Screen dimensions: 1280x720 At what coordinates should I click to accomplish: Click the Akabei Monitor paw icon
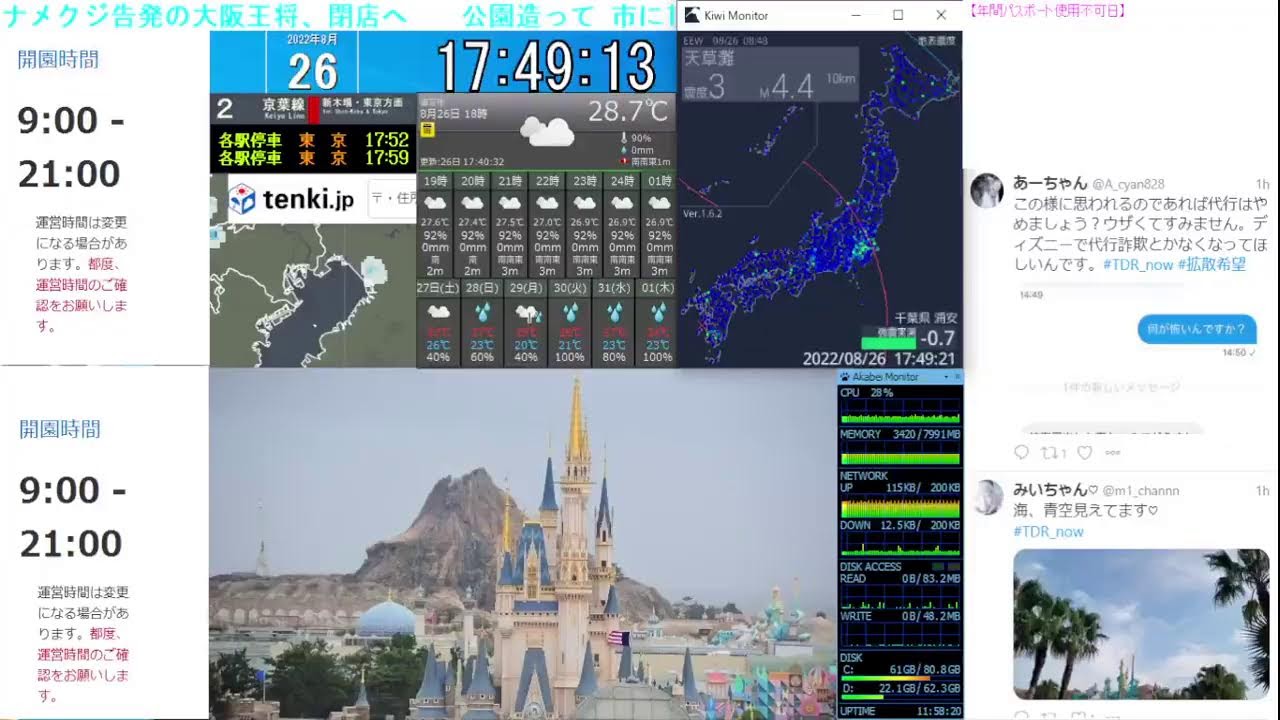click(x=845, y=377)
